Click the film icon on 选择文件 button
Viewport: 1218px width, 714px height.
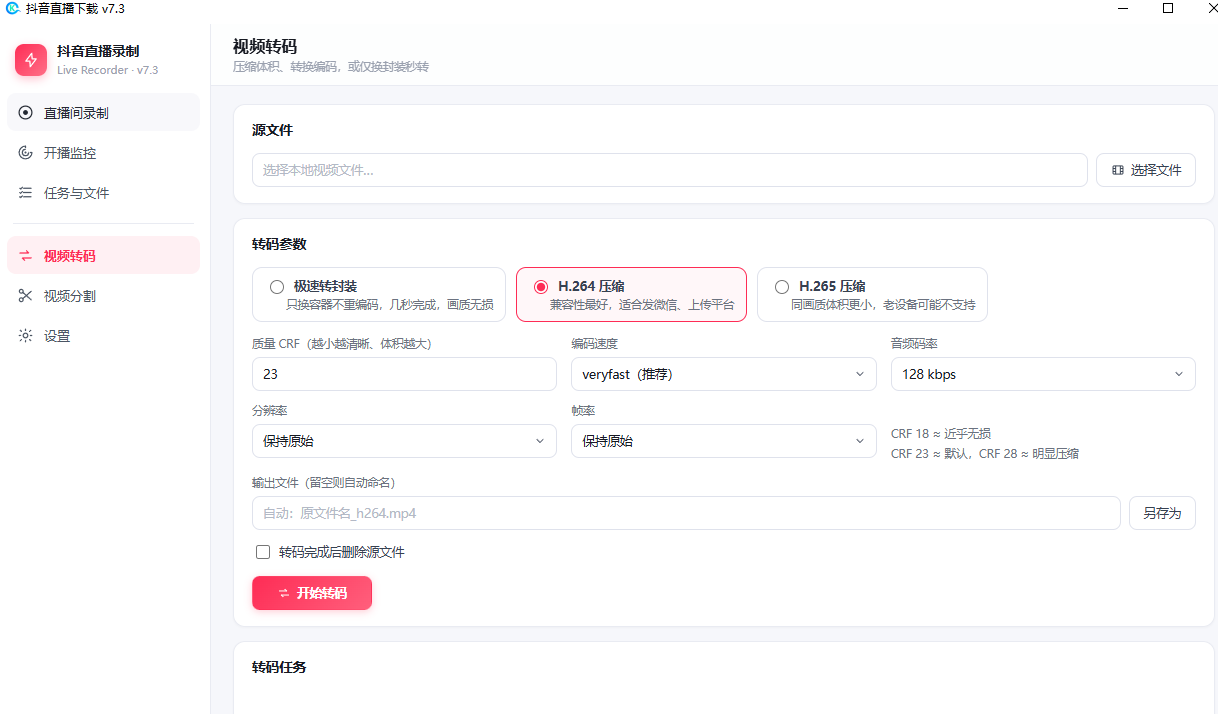click(1118, 170)
